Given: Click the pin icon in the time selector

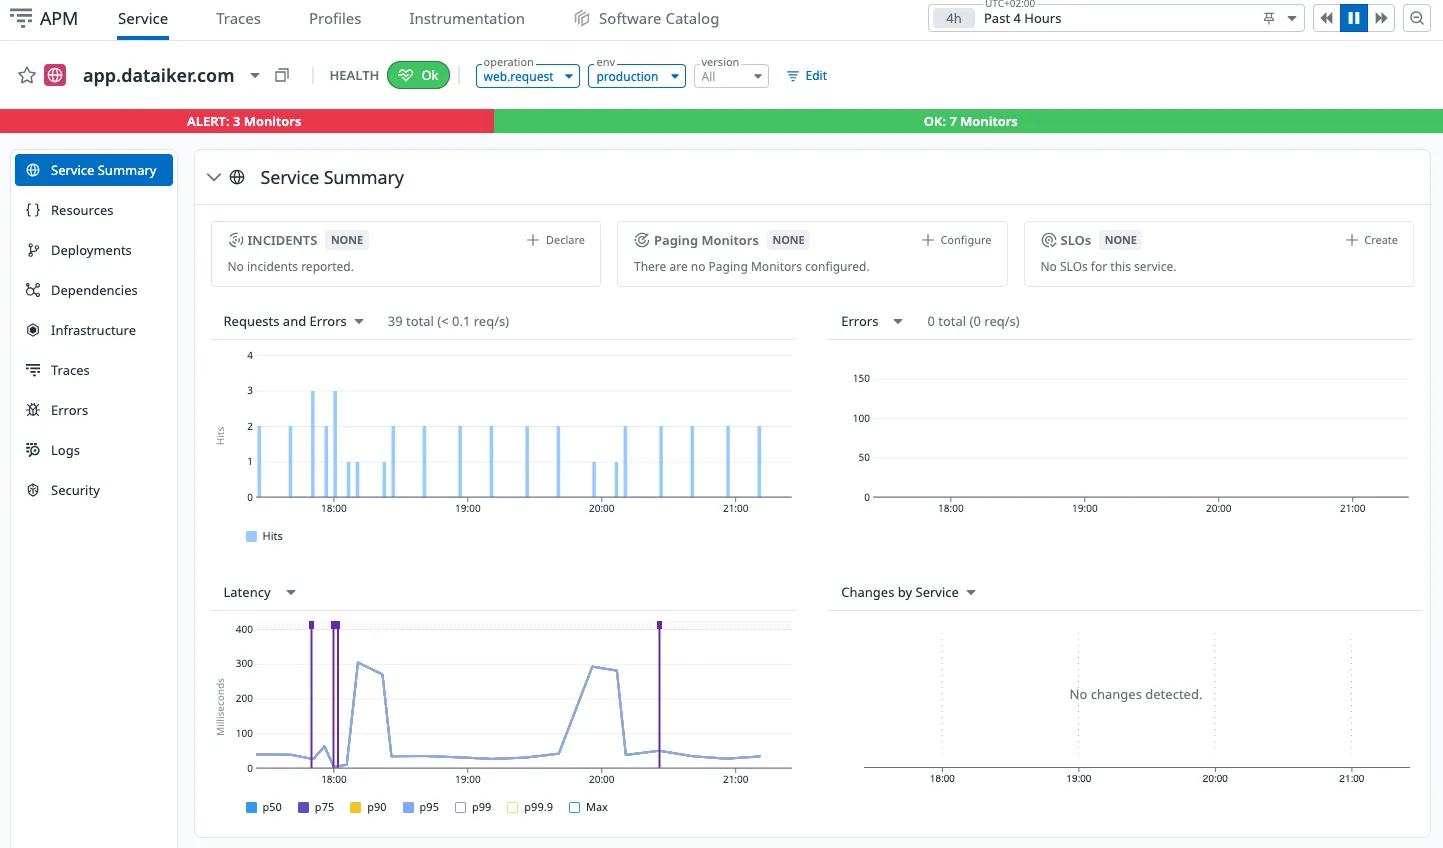Looking at the screenshot, I should click(x=1269, y=18).
